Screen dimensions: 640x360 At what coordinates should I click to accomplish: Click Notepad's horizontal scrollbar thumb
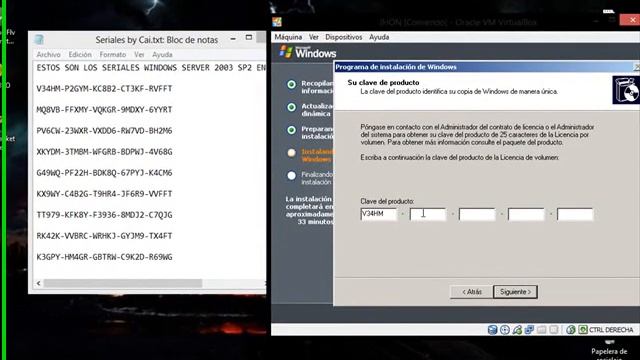point(123,283)
